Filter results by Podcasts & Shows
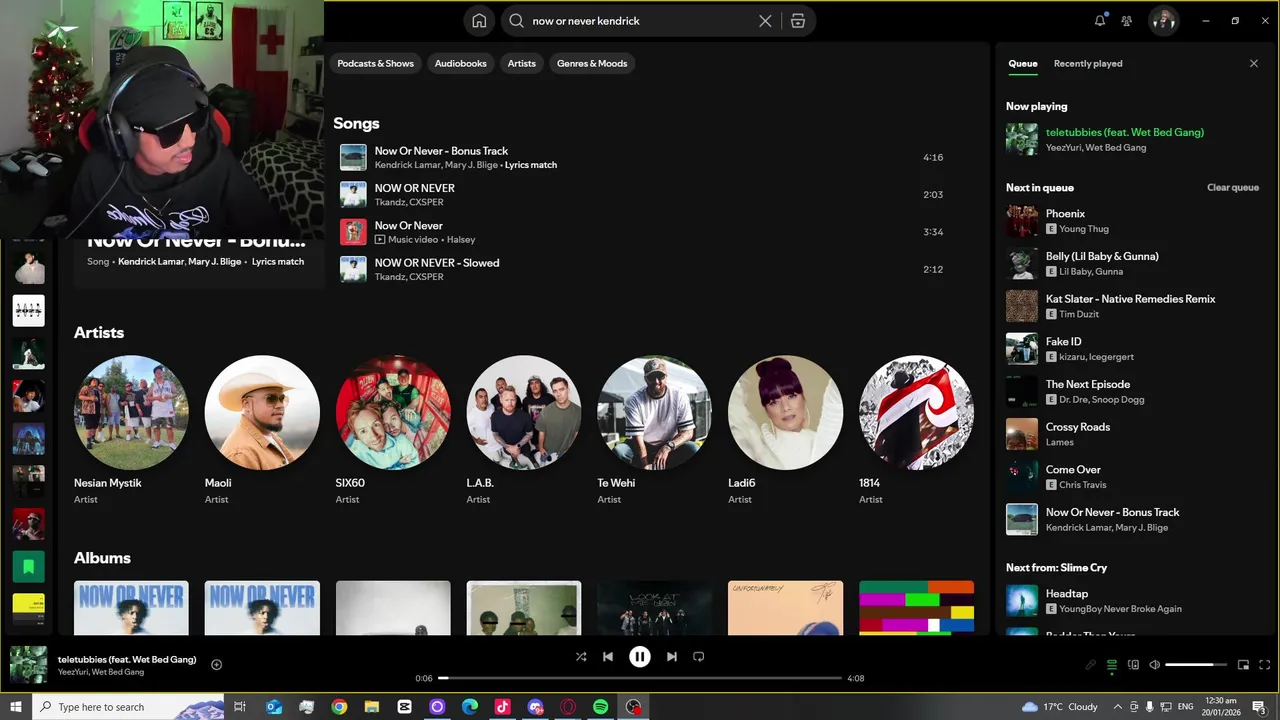Image resolution: width=1280 pixels, height=720 pixels. (375, 63)
